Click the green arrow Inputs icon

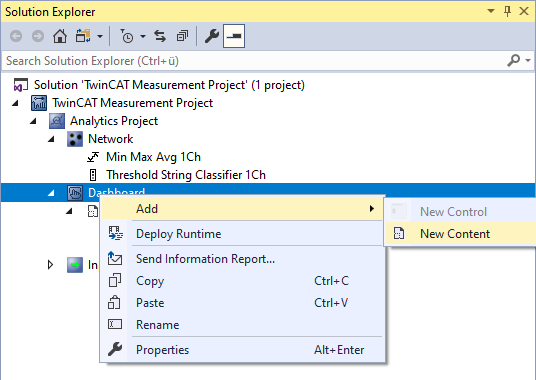click(75, 265)
